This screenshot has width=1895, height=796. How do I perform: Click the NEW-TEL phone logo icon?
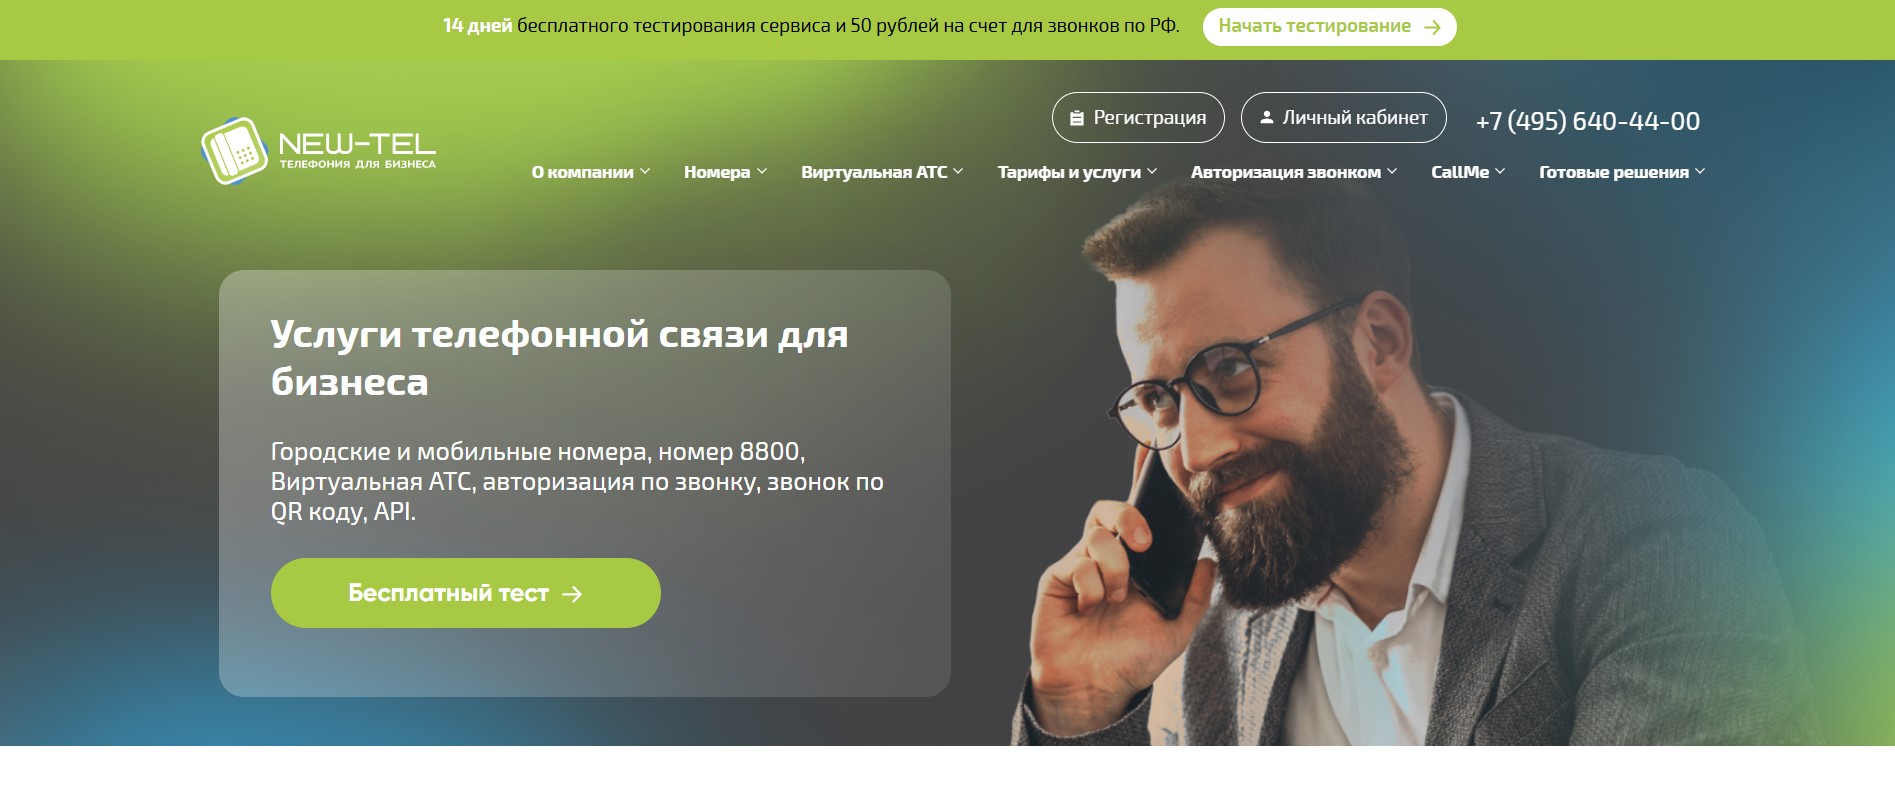point(235,151)
